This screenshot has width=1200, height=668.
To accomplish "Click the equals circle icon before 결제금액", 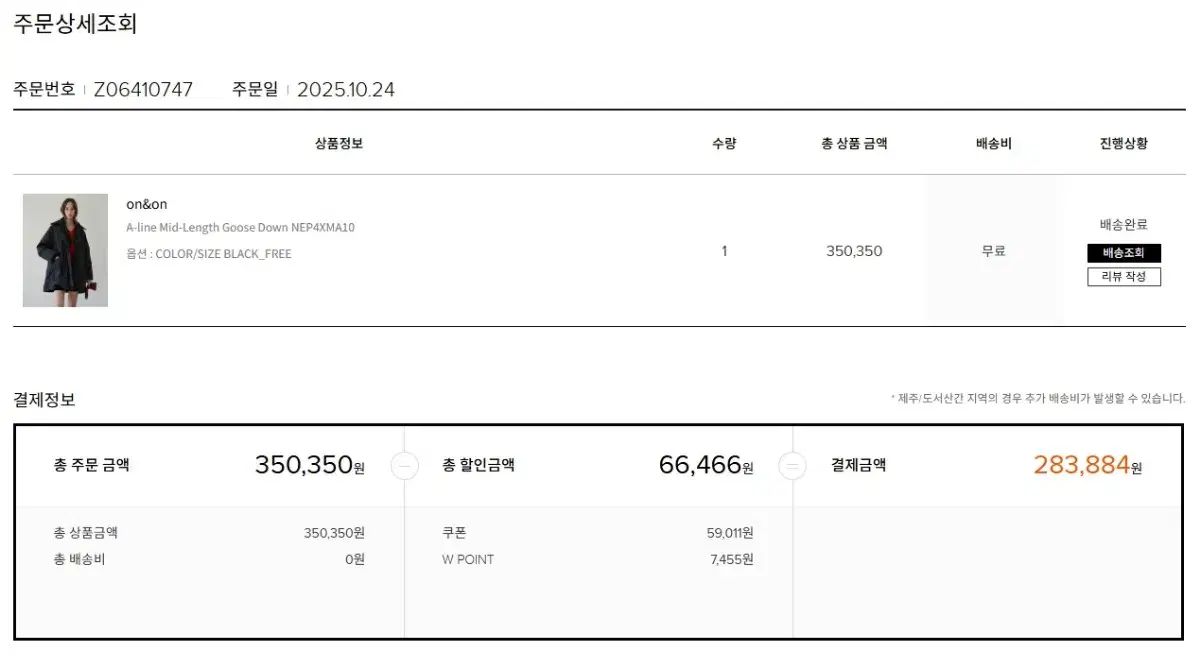I will (x=792, y=466).
